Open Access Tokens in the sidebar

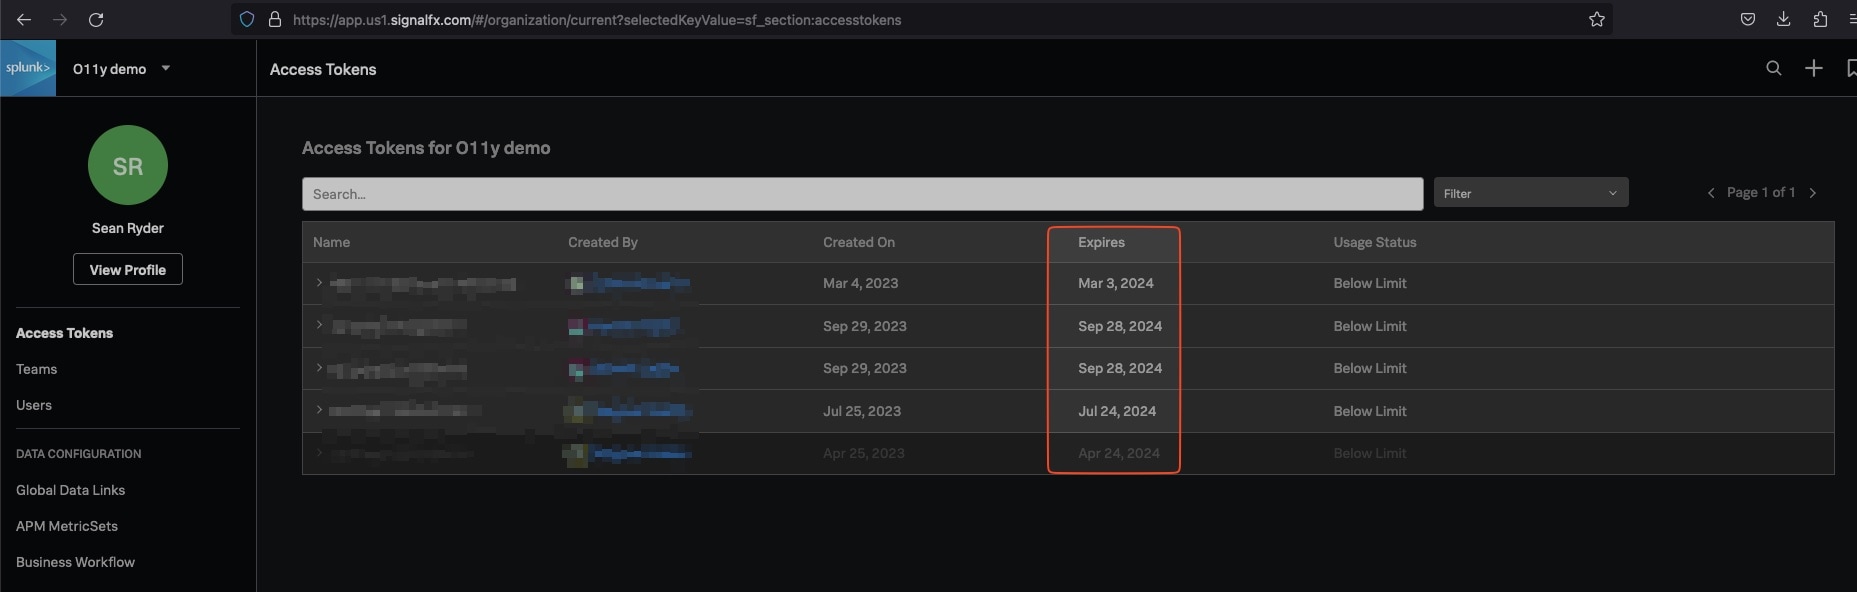click(x=65, y=333)
